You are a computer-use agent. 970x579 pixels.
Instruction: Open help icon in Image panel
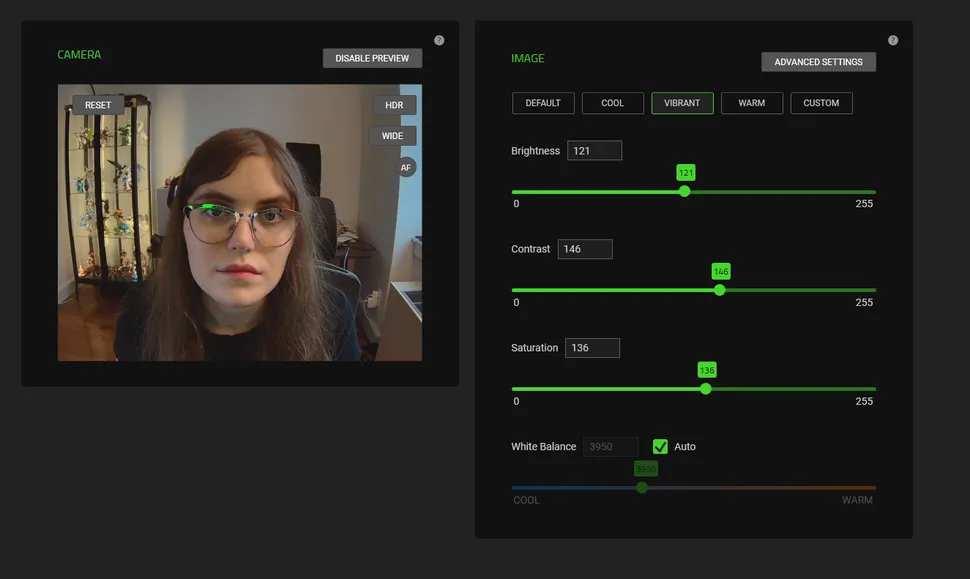893,41
